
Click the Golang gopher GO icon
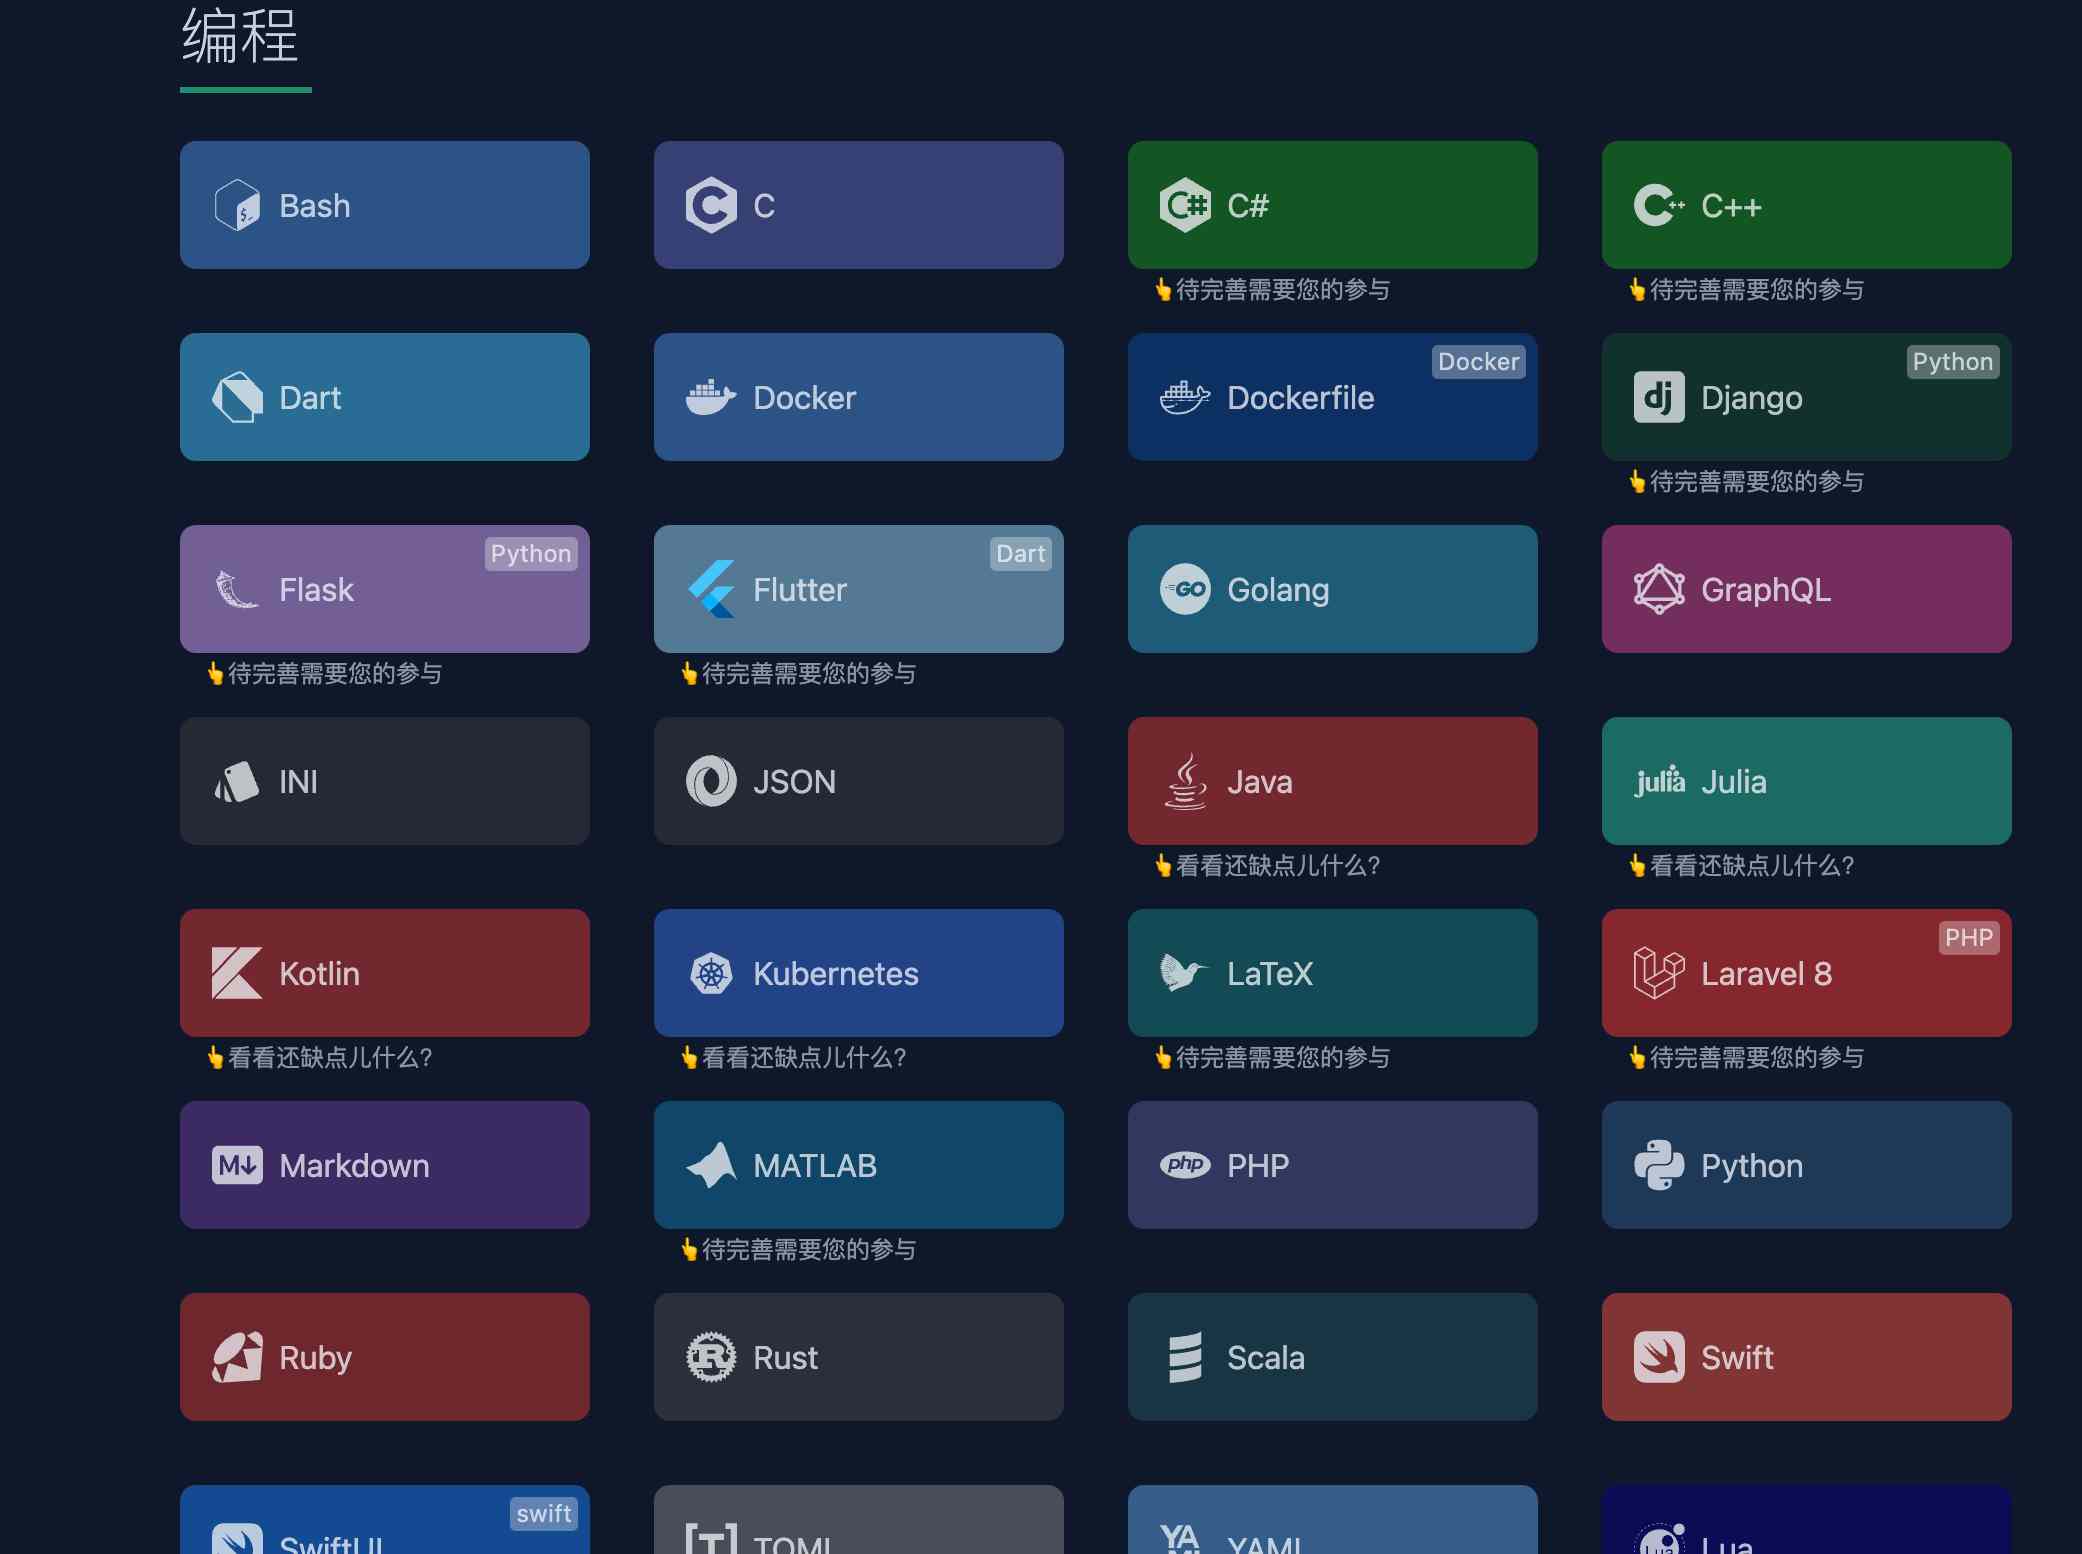[x=1185, y=590]
